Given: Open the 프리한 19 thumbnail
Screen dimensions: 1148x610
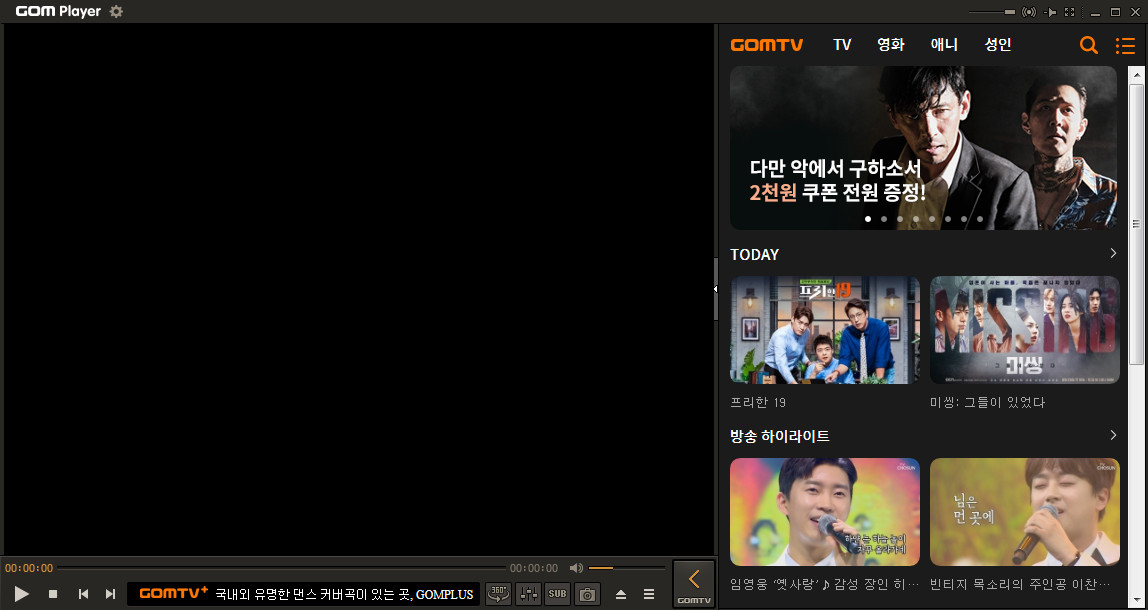Looking at the screenshot, I should (x=825, y=330).
